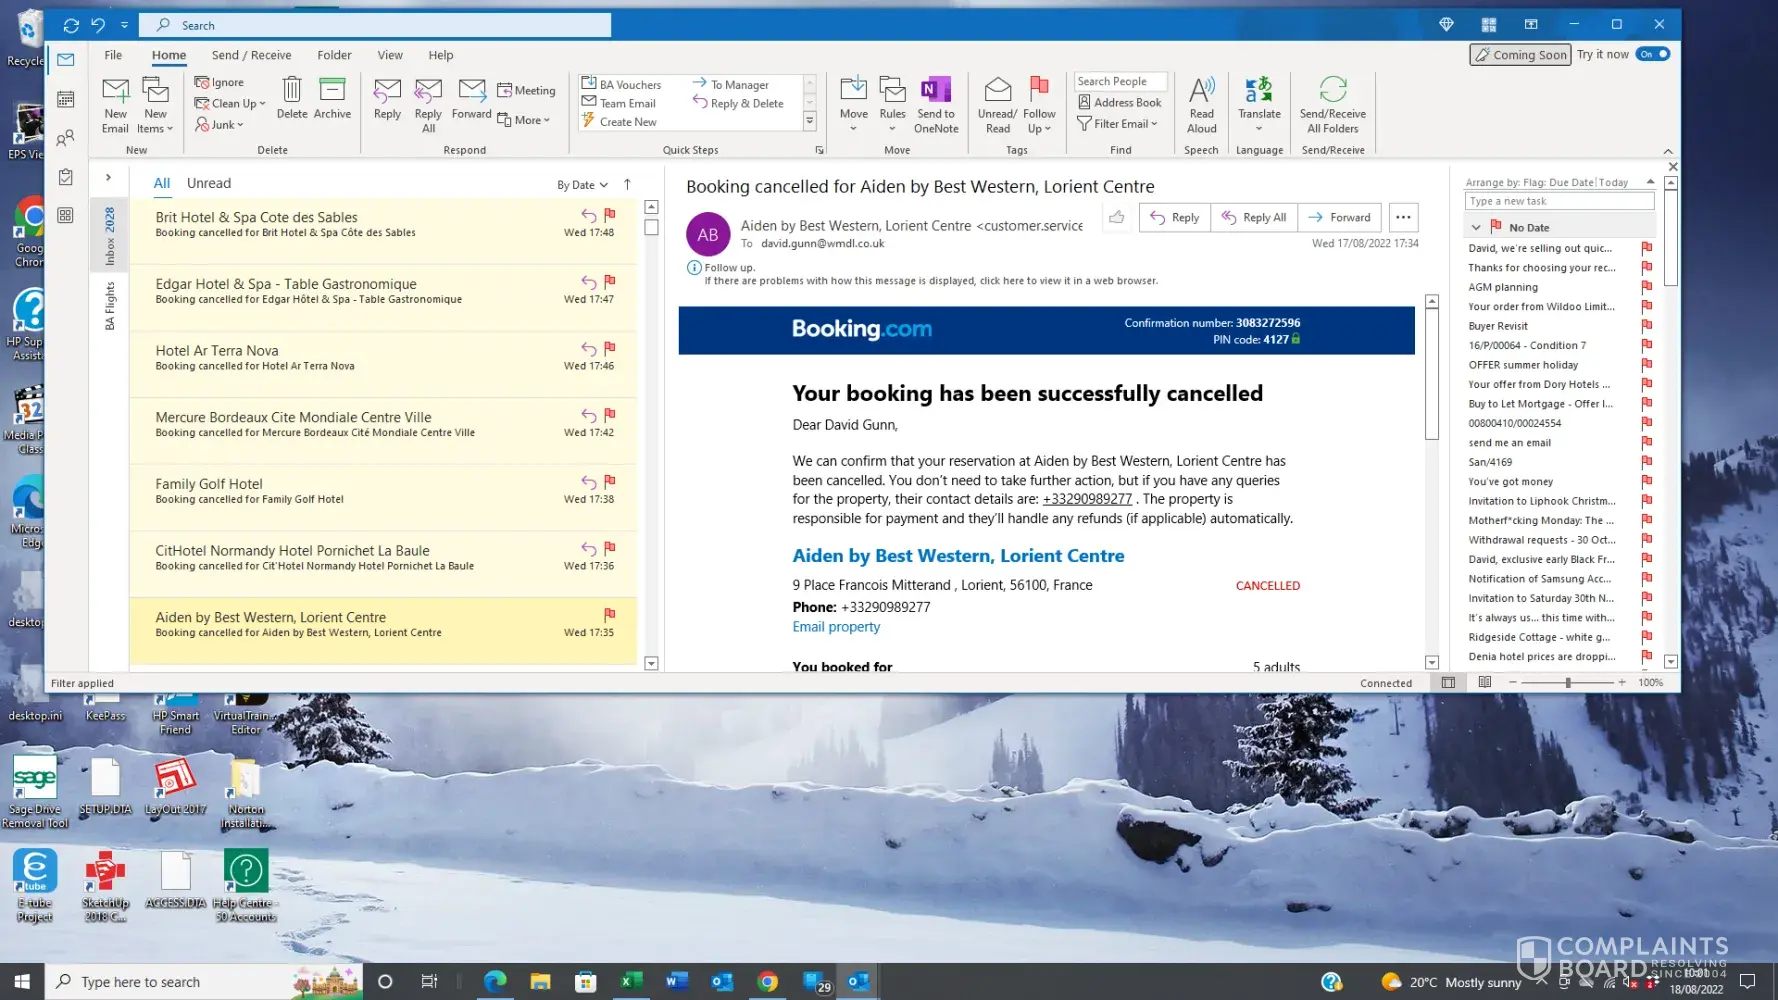Toggle the Try it now switch
The image size is (1778, 1000).
point(1653,54)
